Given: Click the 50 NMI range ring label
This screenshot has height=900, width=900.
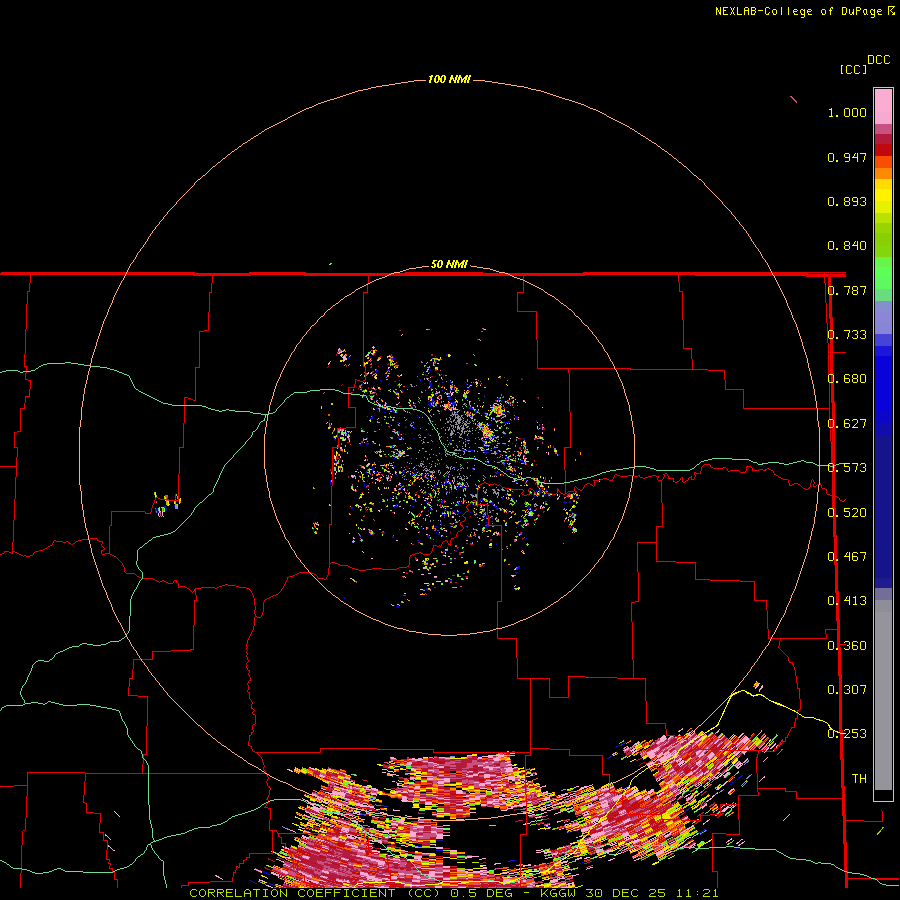Looking at the screenshot, I should pos(449,264).
